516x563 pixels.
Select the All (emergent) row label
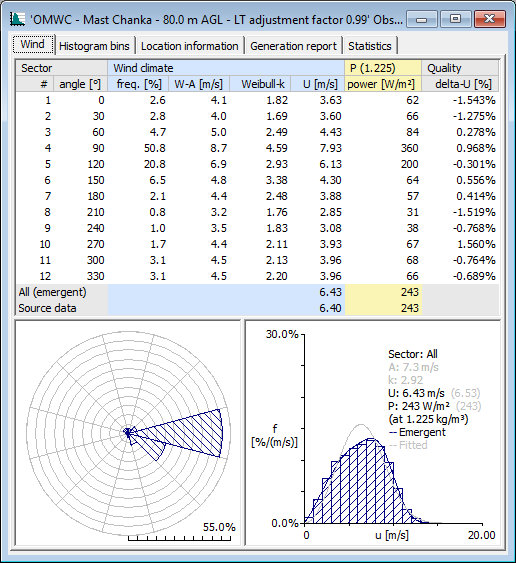pyautogui.click(x=52, y=292)
